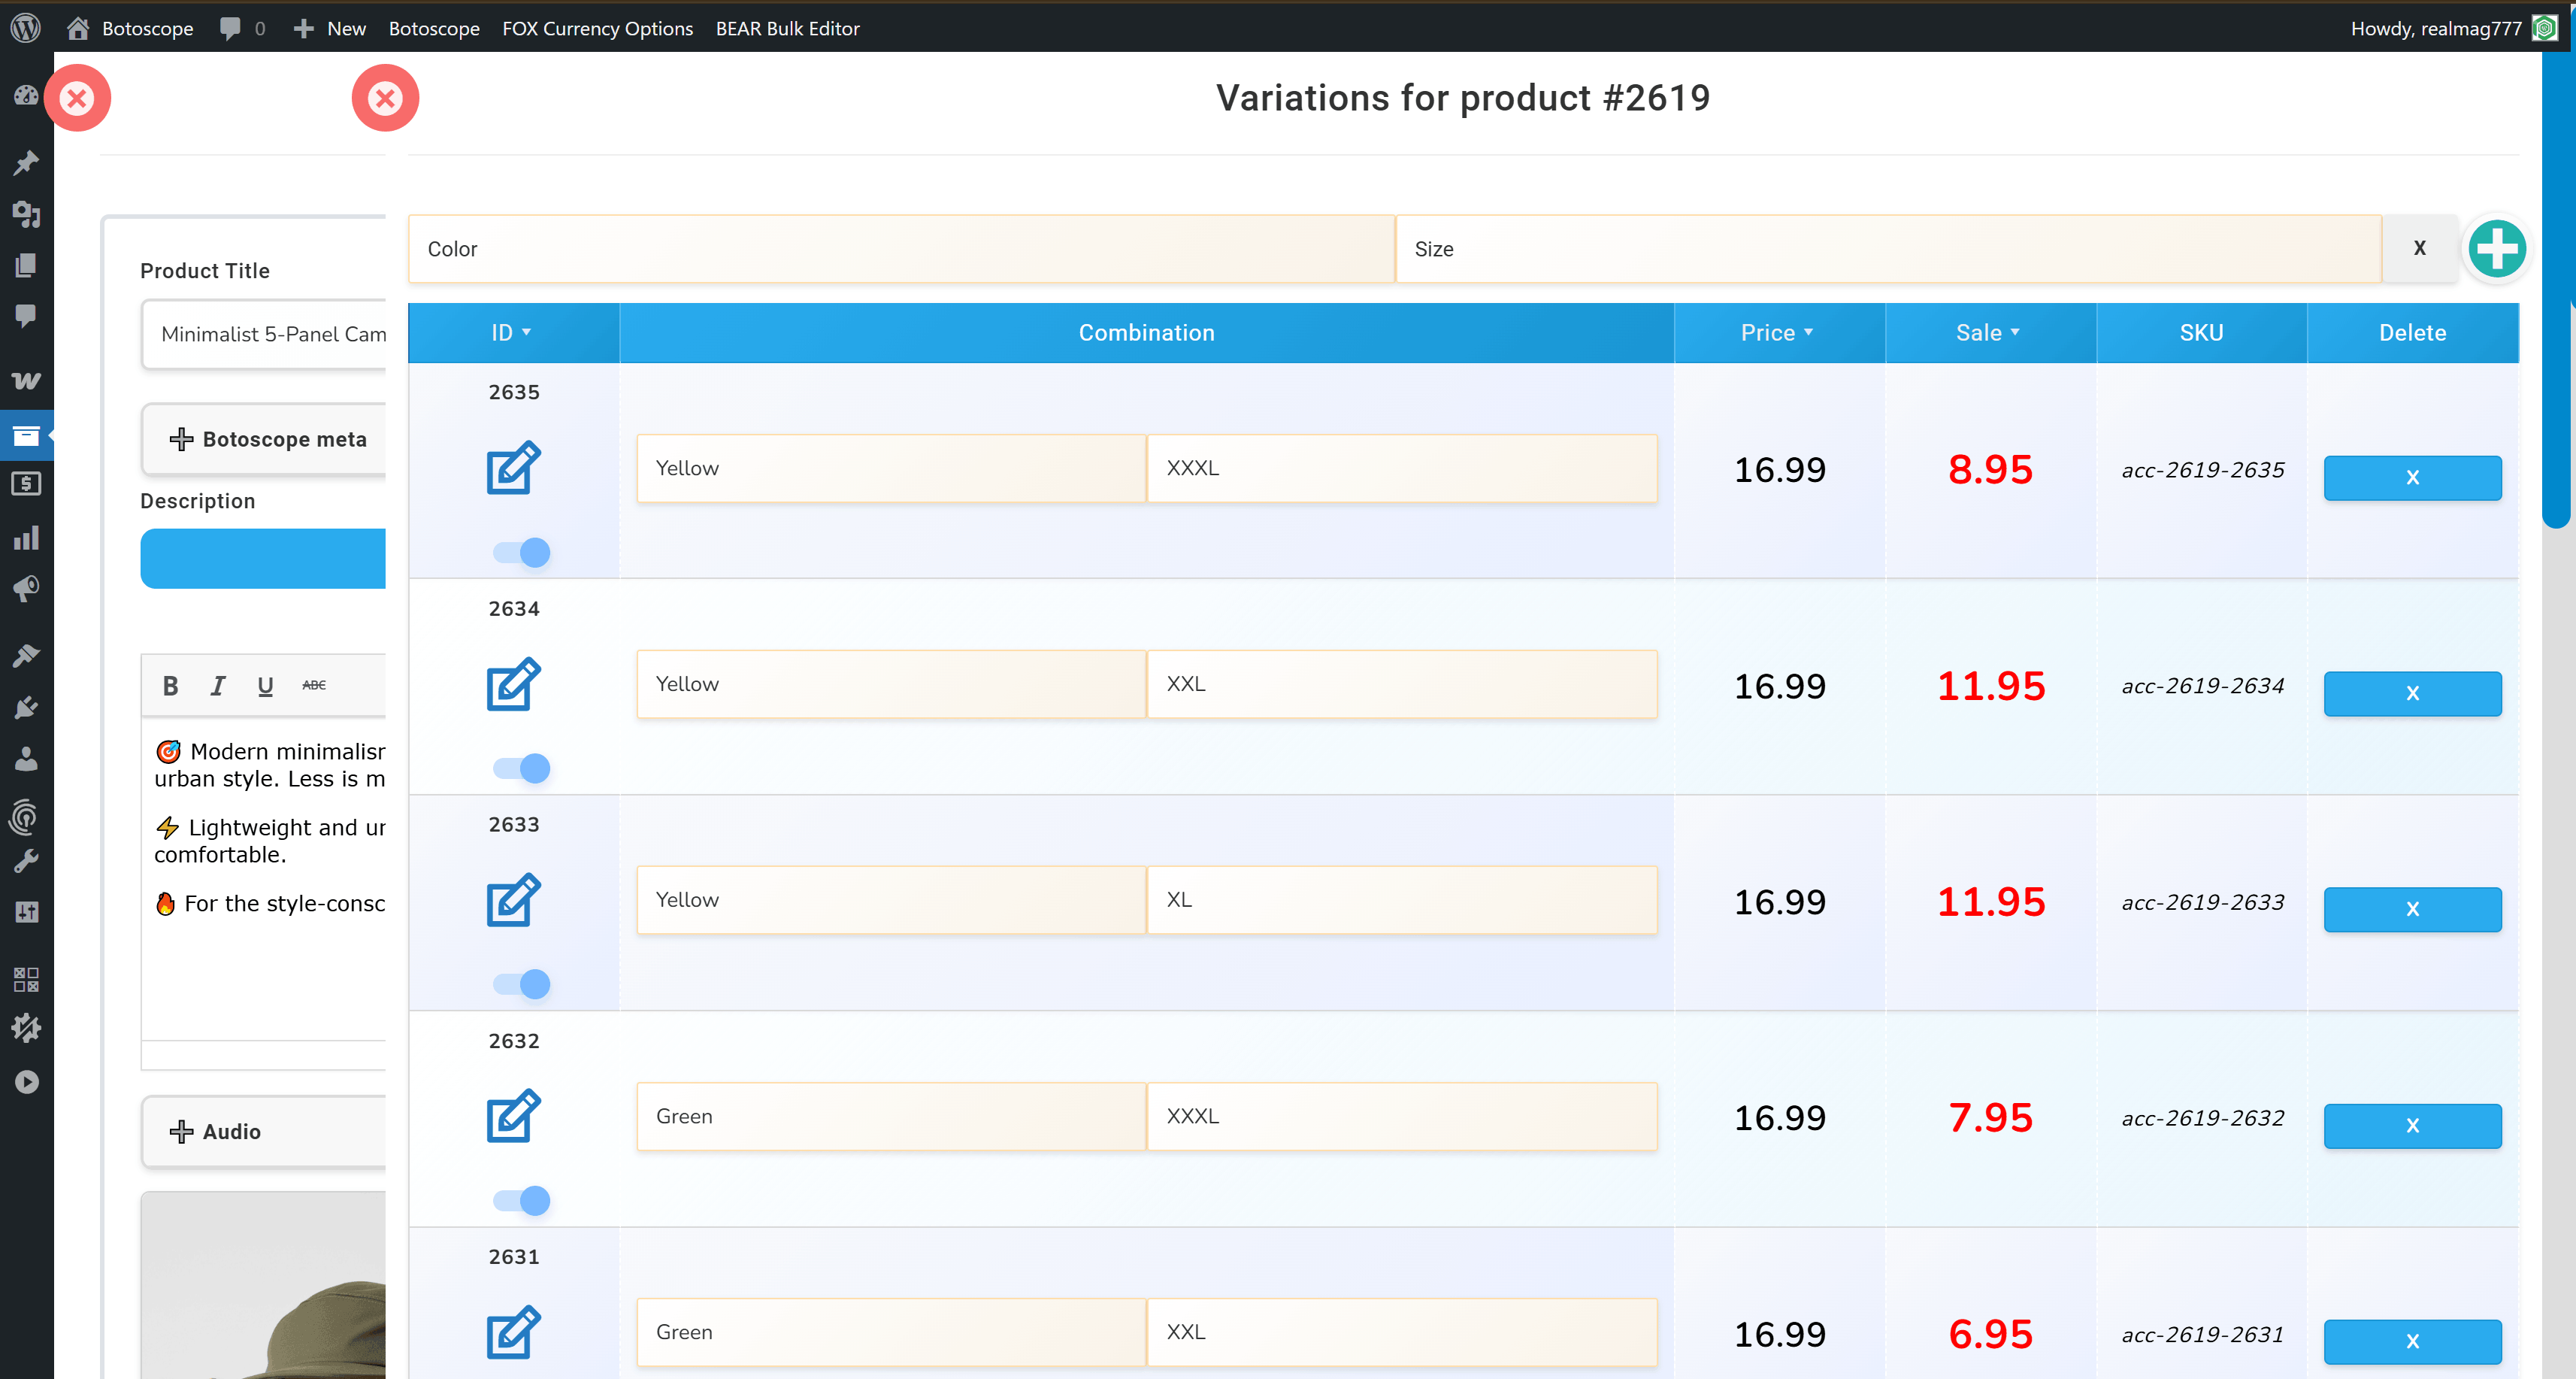This screenshot has width=2576, height=1379.
Task: Select the Users sidebar icon
Action: (27, 759)
